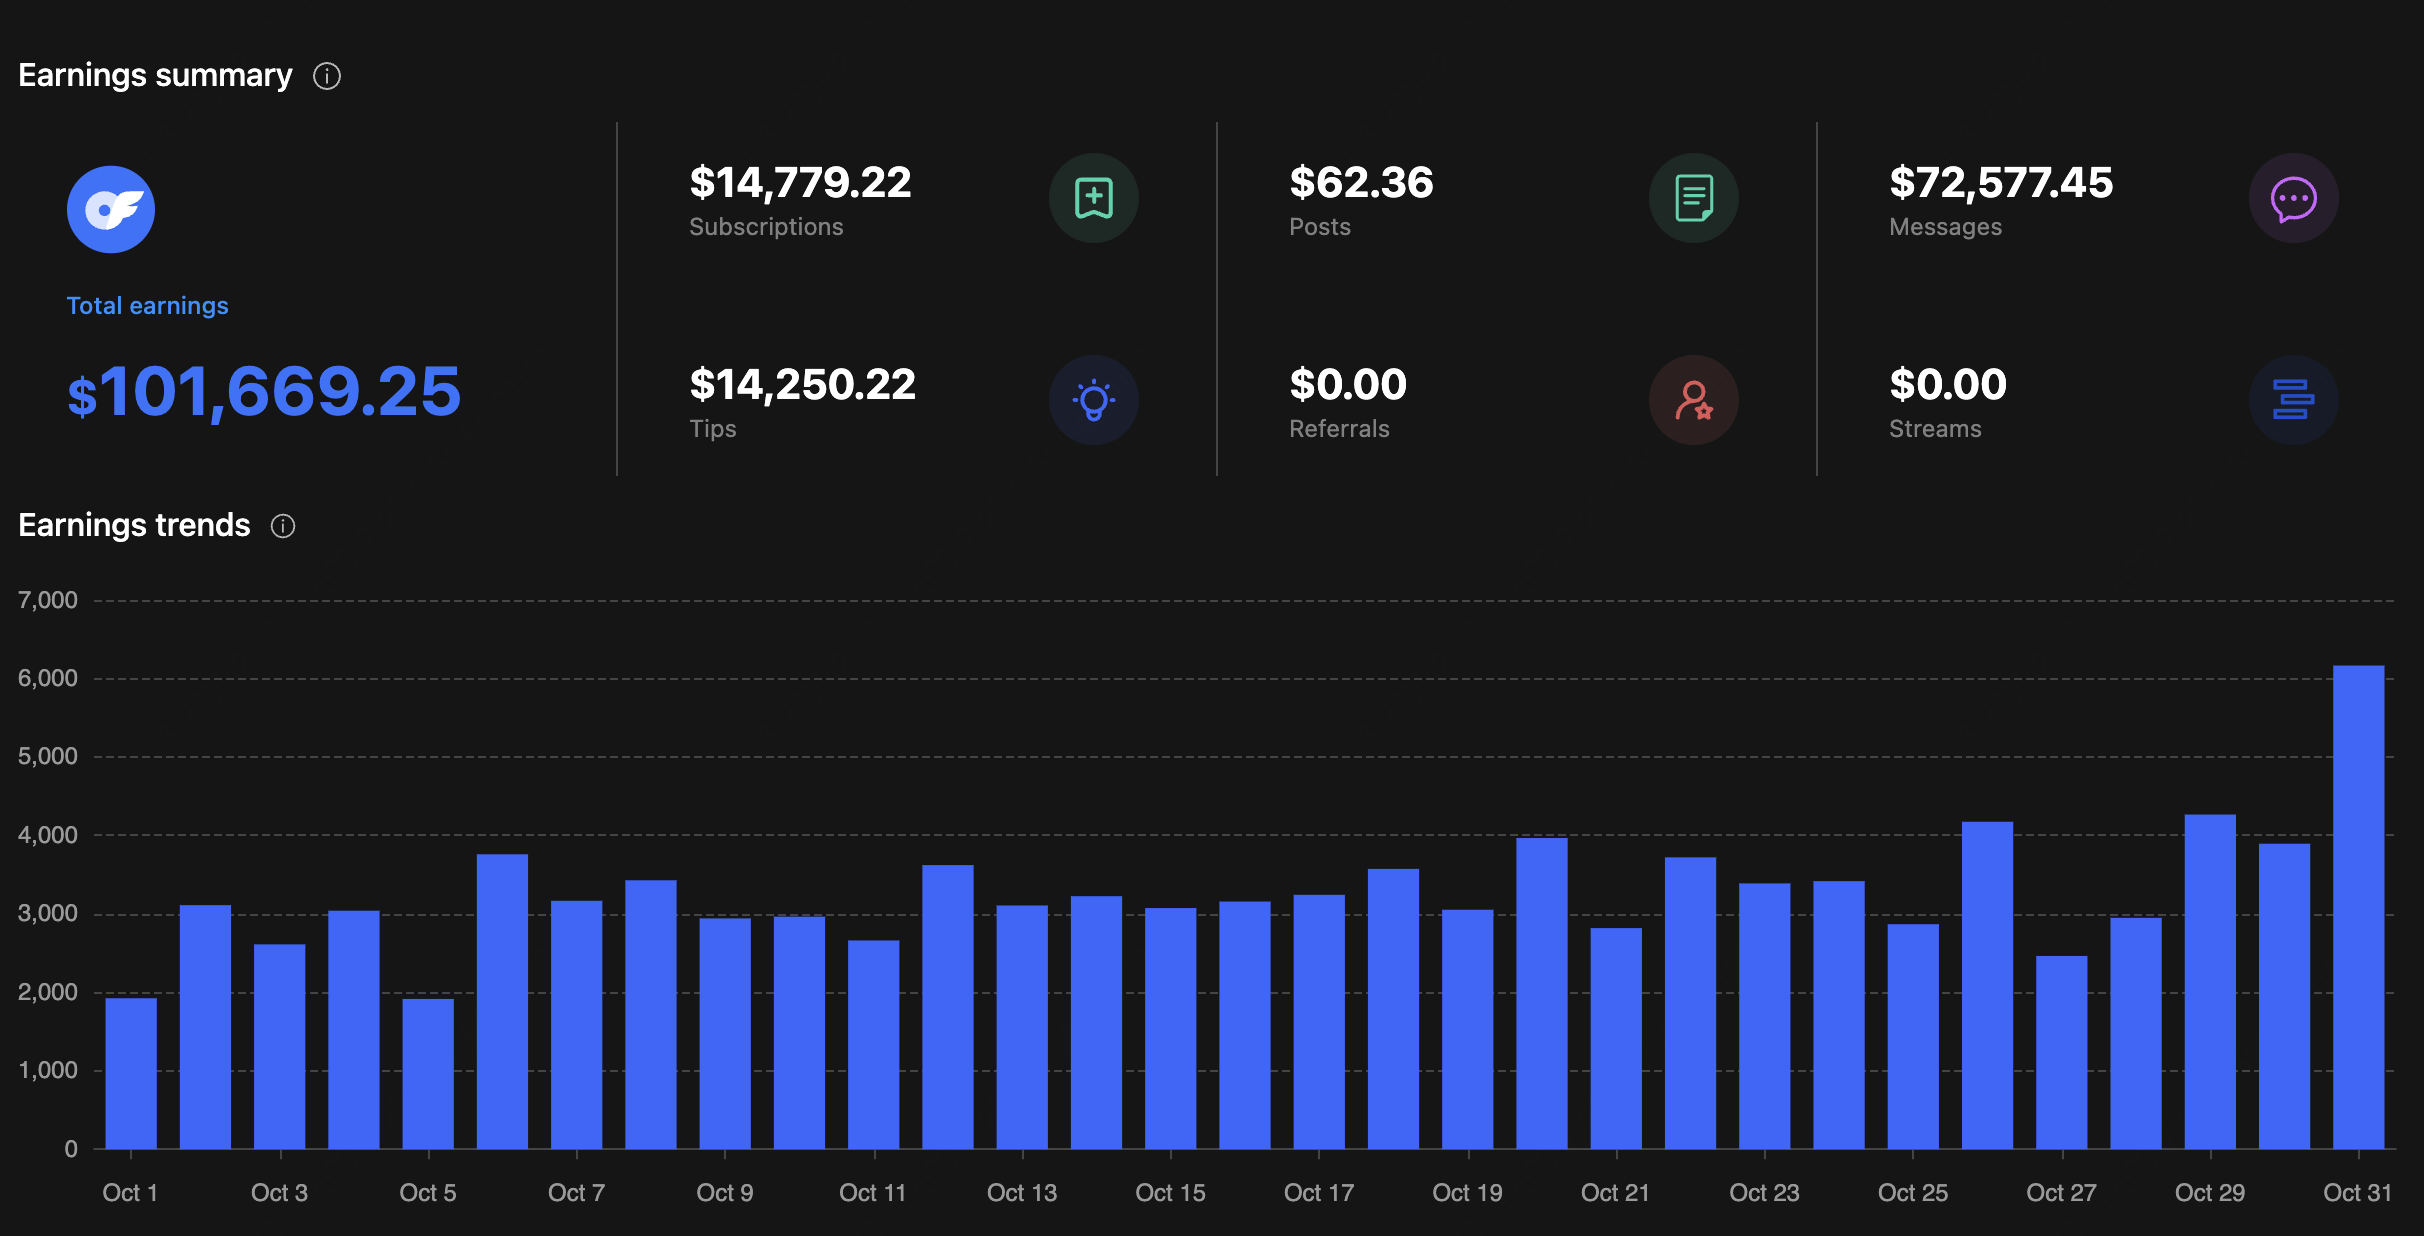Click the 7,000 gridline label on the chart

[46, 599]
